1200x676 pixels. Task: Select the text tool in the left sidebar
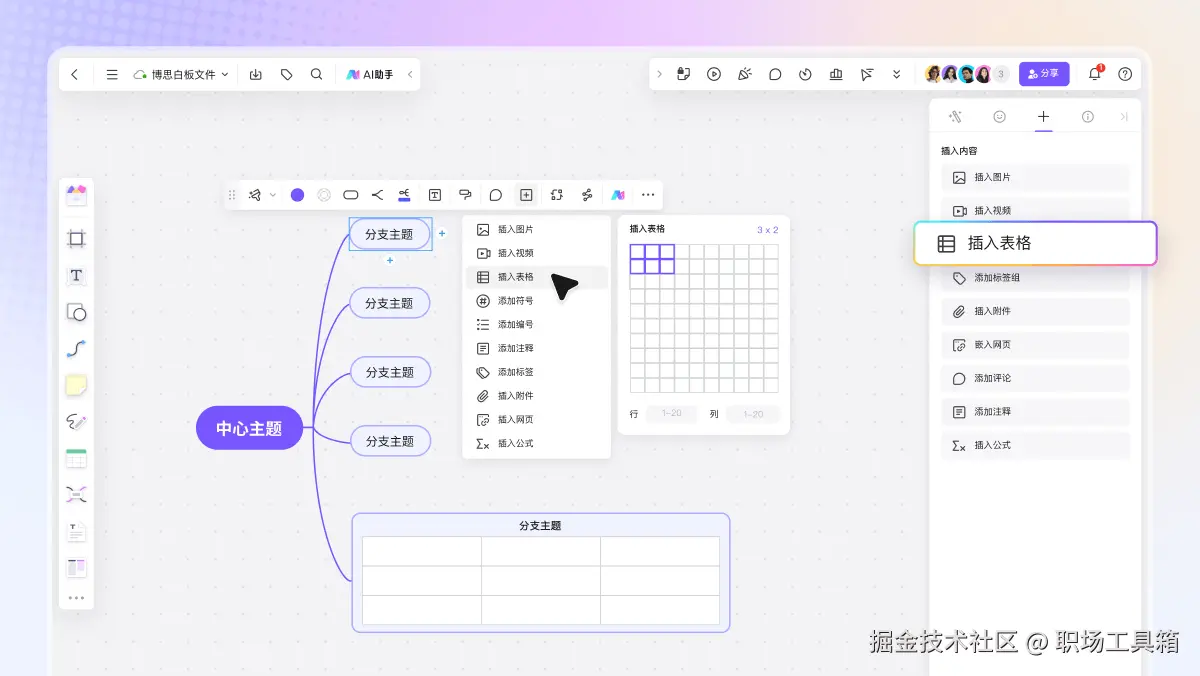click(x=76, y=276)
